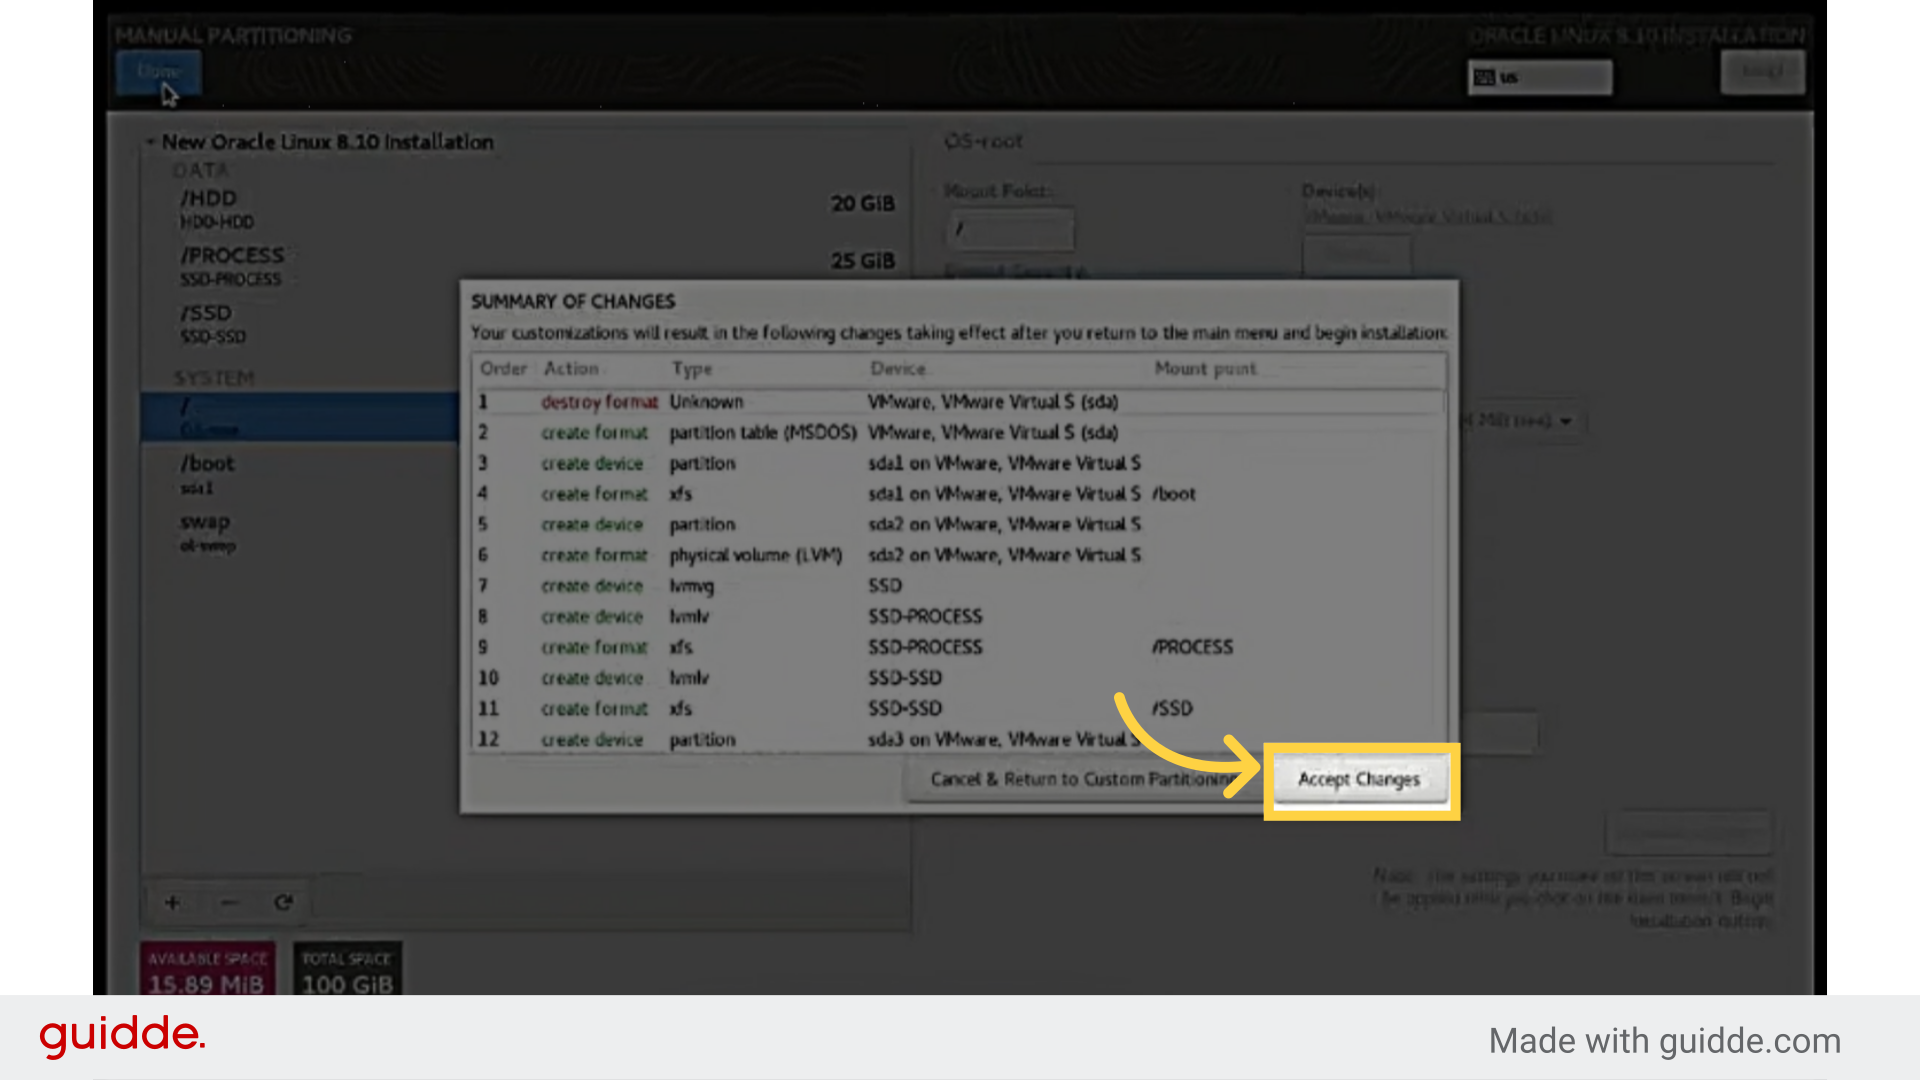This screenshot has height=1080, width=1920.
Task: Collapse the New Oracle Linux 8.10 Installation tree
Action: [x=152, y=141]
